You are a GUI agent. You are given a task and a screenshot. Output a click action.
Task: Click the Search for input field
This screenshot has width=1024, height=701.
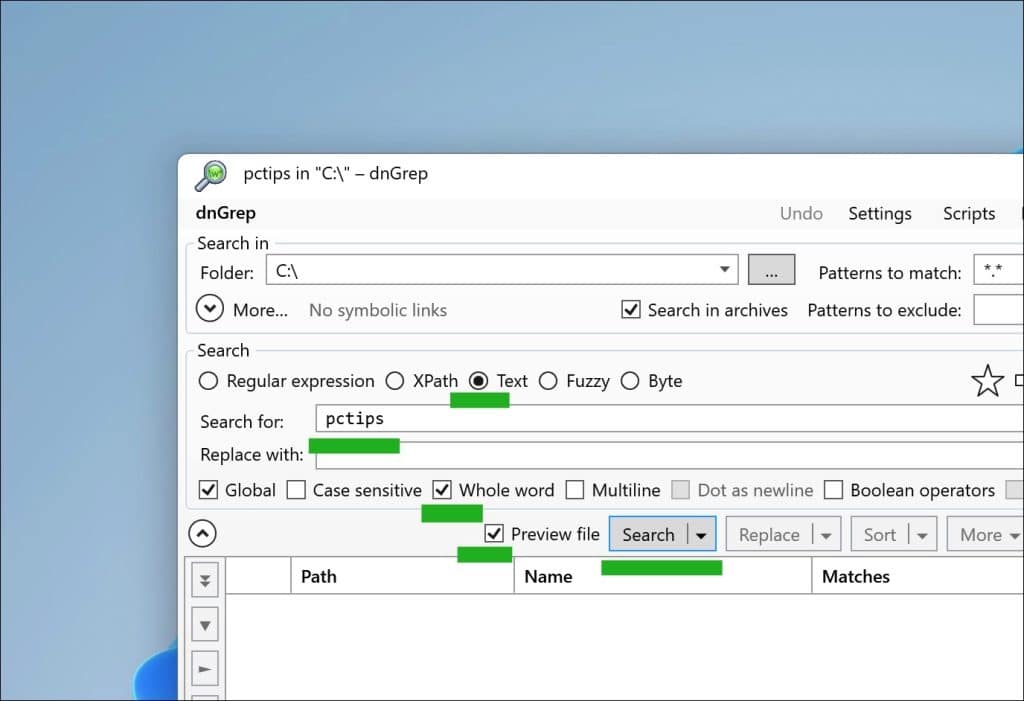(x=669, y=418)
